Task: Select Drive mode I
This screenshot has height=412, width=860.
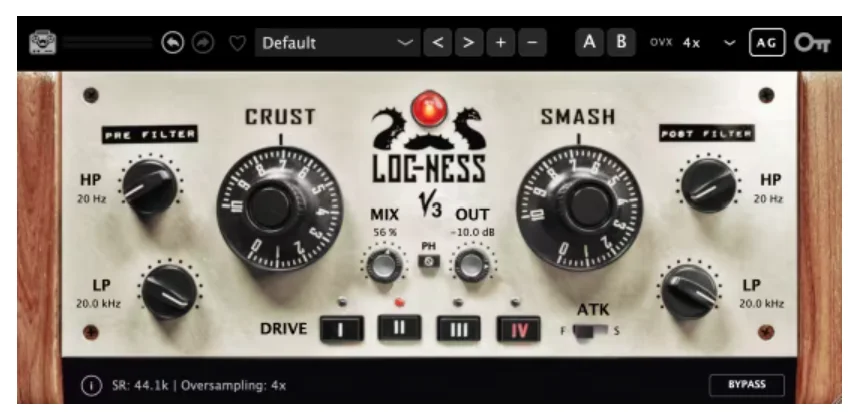Action: [x=341, y=329]
